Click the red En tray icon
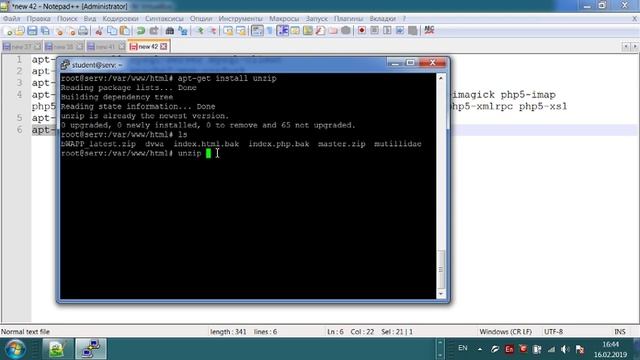Image resolution: width=640 pixels, height=360 pixels. (509, 349)
